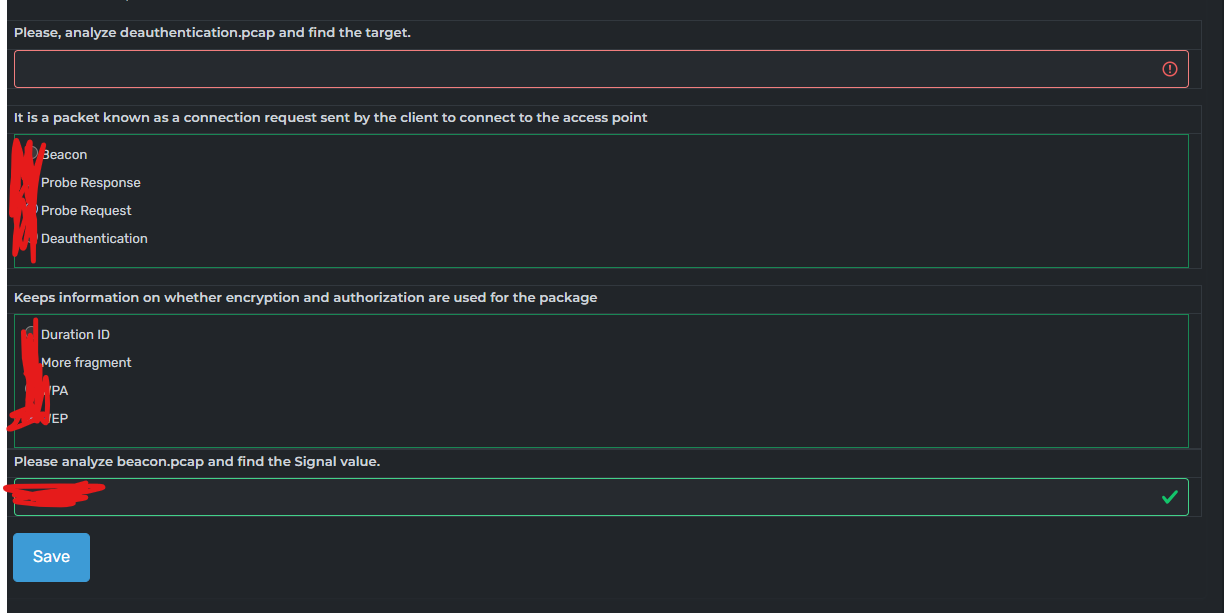Click the beacon.pcap Signal value question
This screenshot has width=1224, height=613.
(x=197, y=462)
